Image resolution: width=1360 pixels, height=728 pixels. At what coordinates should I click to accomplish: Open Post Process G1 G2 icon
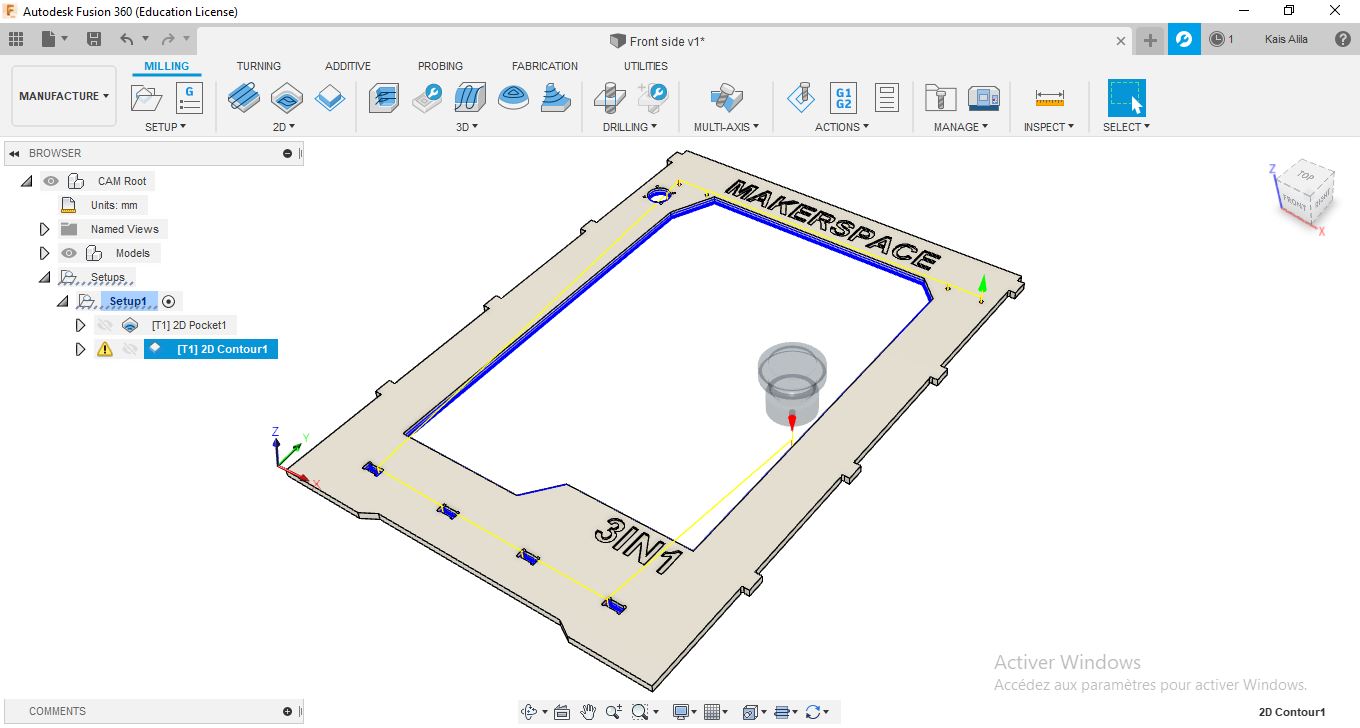844,98
